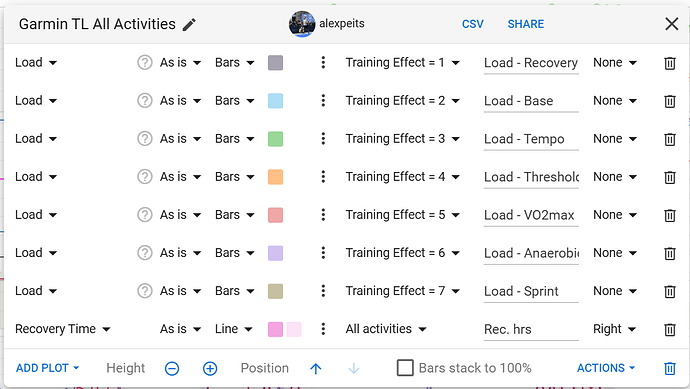Change the Recovery Time metric dropdown
This screenshot has height=389, width=690.
pos(62,329)
